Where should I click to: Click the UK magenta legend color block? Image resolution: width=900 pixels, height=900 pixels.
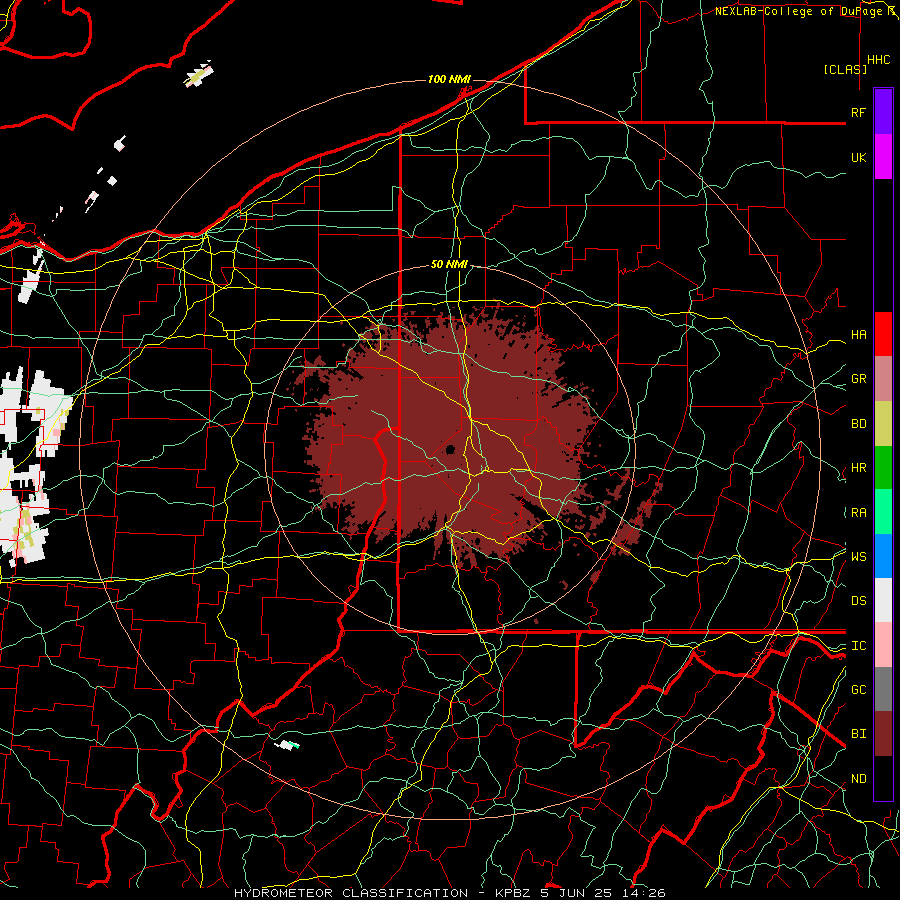point(883,157)
